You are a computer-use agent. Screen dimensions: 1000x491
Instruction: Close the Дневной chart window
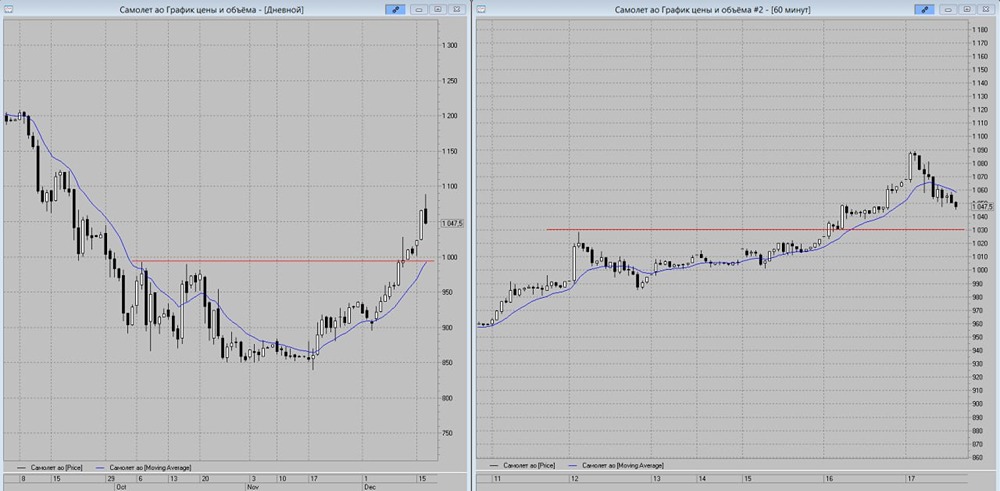[x=456, y=10]
